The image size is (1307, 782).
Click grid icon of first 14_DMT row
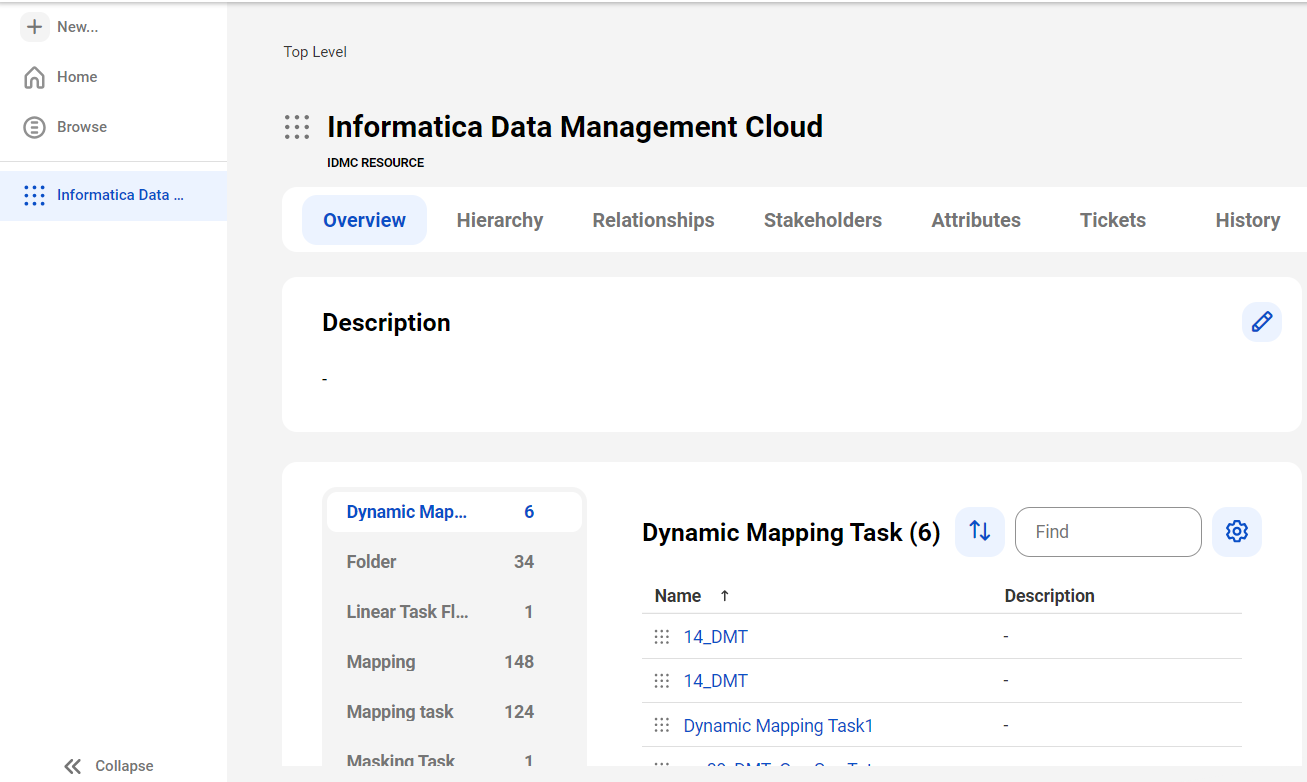662,637
